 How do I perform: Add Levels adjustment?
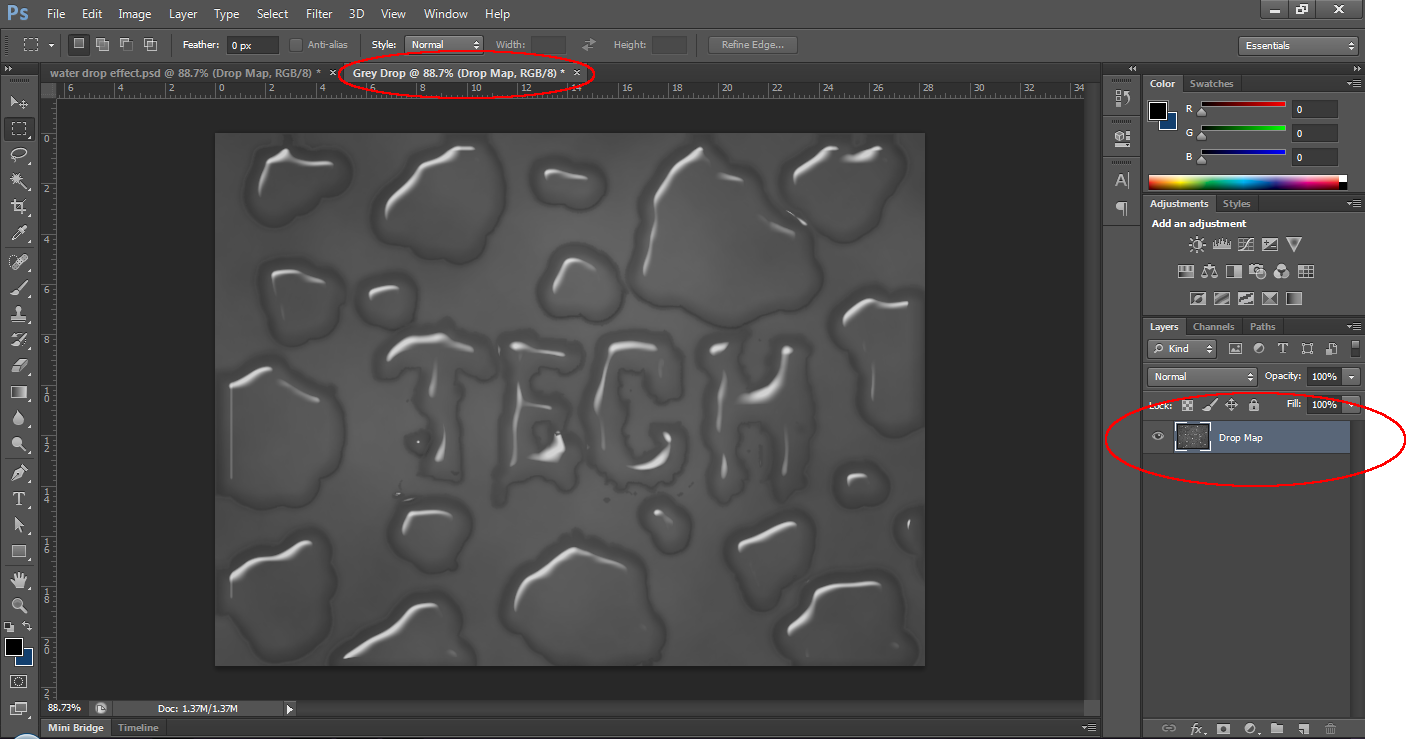1221,244
